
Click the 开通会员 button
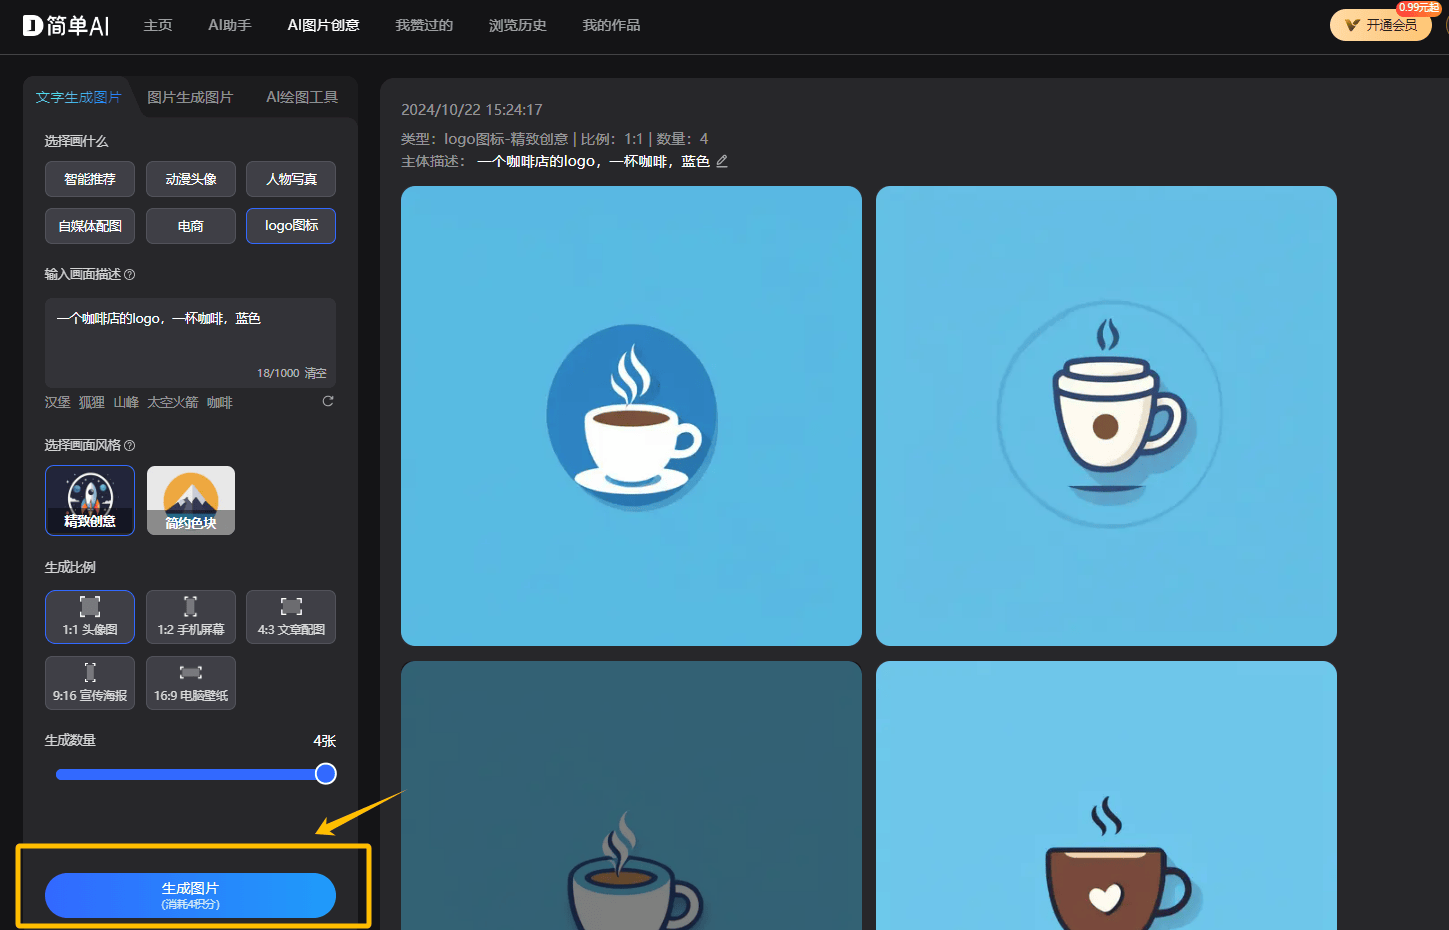coord(1381,25)
